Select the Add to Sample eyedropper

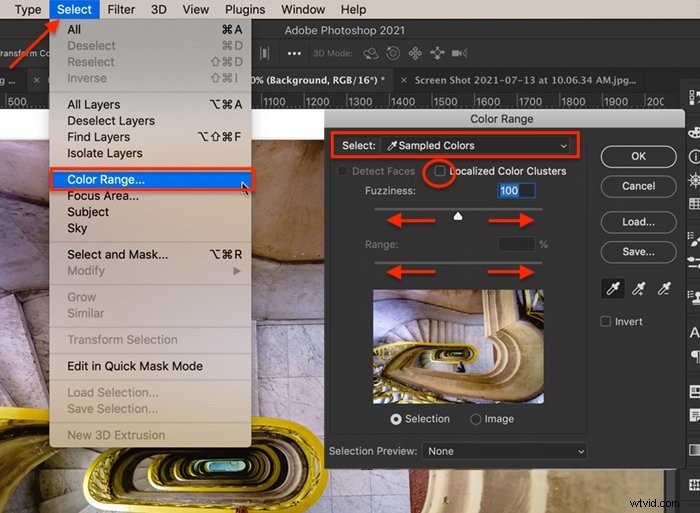tap(638, 288)
